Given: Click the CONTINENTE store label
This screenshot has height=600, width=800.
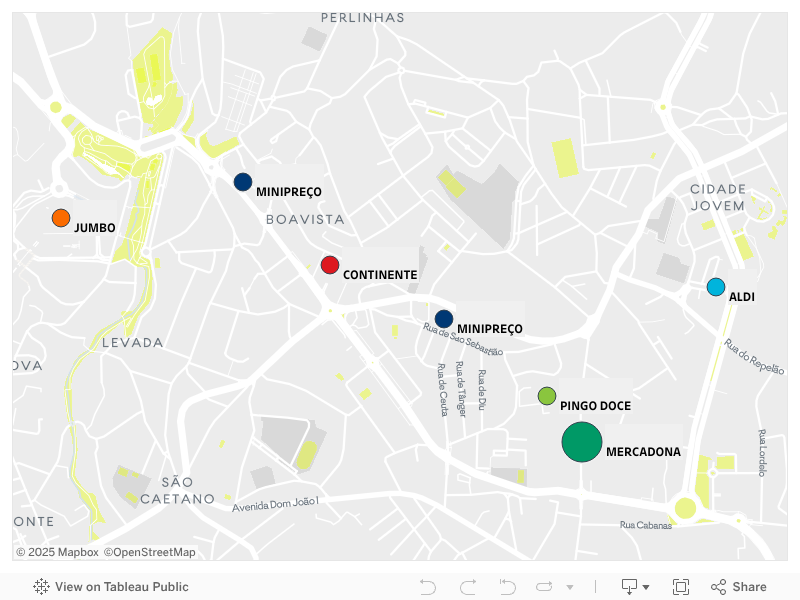Looking at the screenshot, I should [x=380, y=275].
